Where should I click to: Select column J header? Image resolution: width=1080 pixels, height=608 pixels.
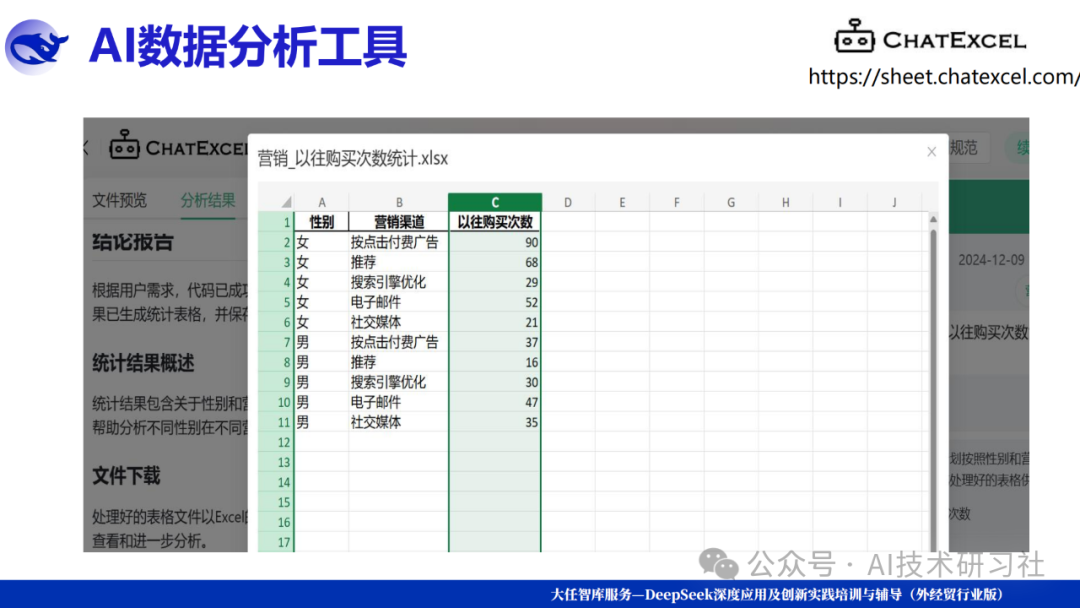tap(894, 202)
